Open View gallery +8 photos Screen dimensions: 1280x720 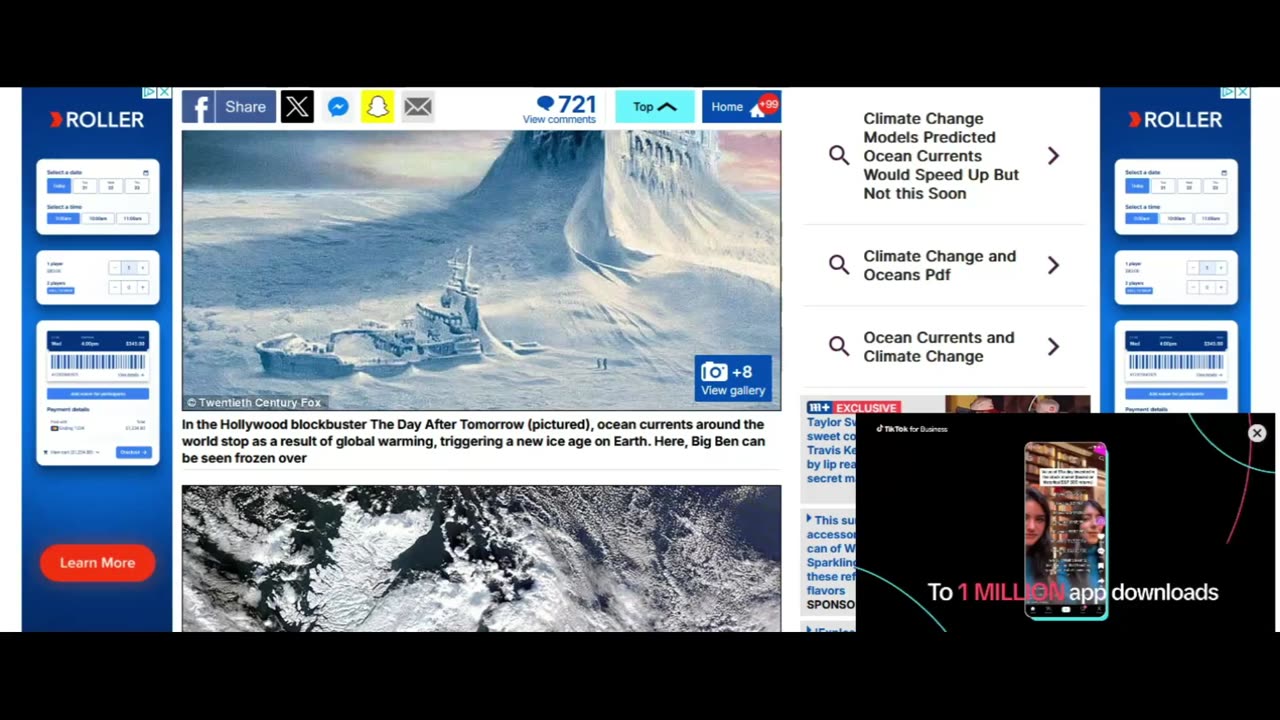pos(733,379)
